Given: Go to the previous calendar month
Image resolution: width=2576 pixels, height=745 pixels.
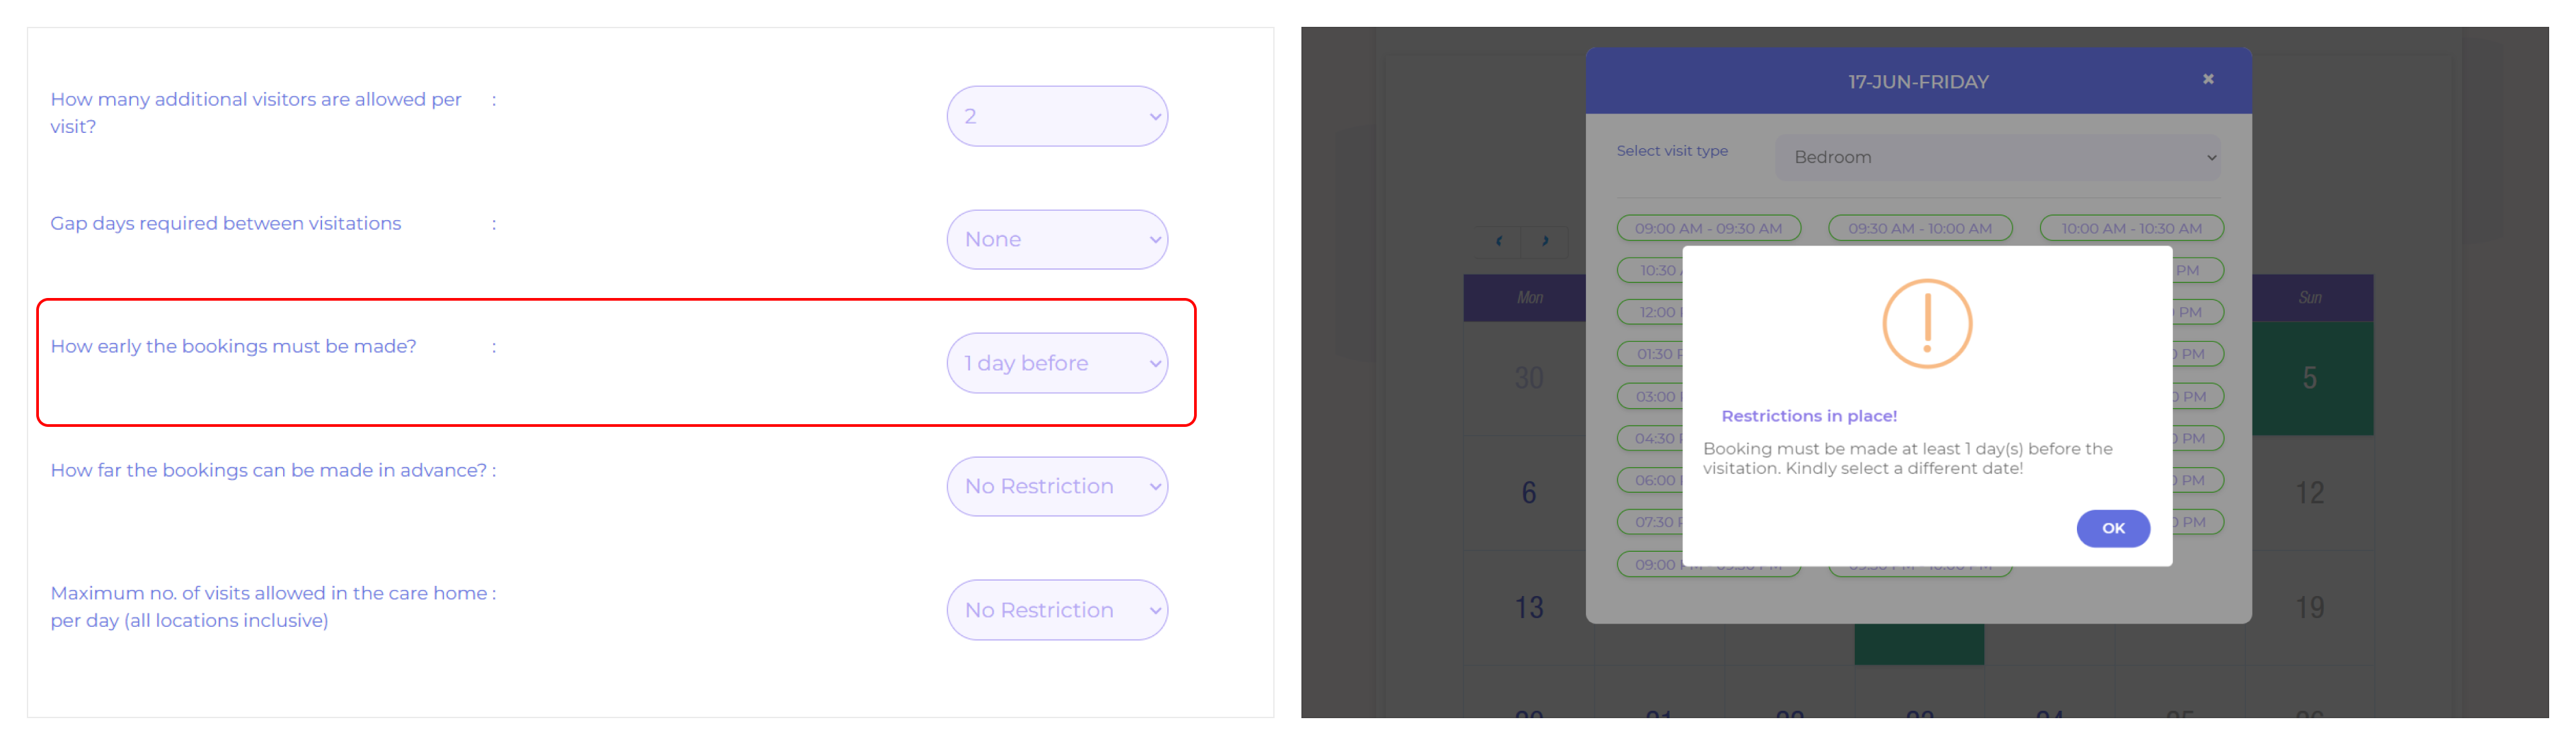Looking at the screenshot, I should click(1498, 241).
